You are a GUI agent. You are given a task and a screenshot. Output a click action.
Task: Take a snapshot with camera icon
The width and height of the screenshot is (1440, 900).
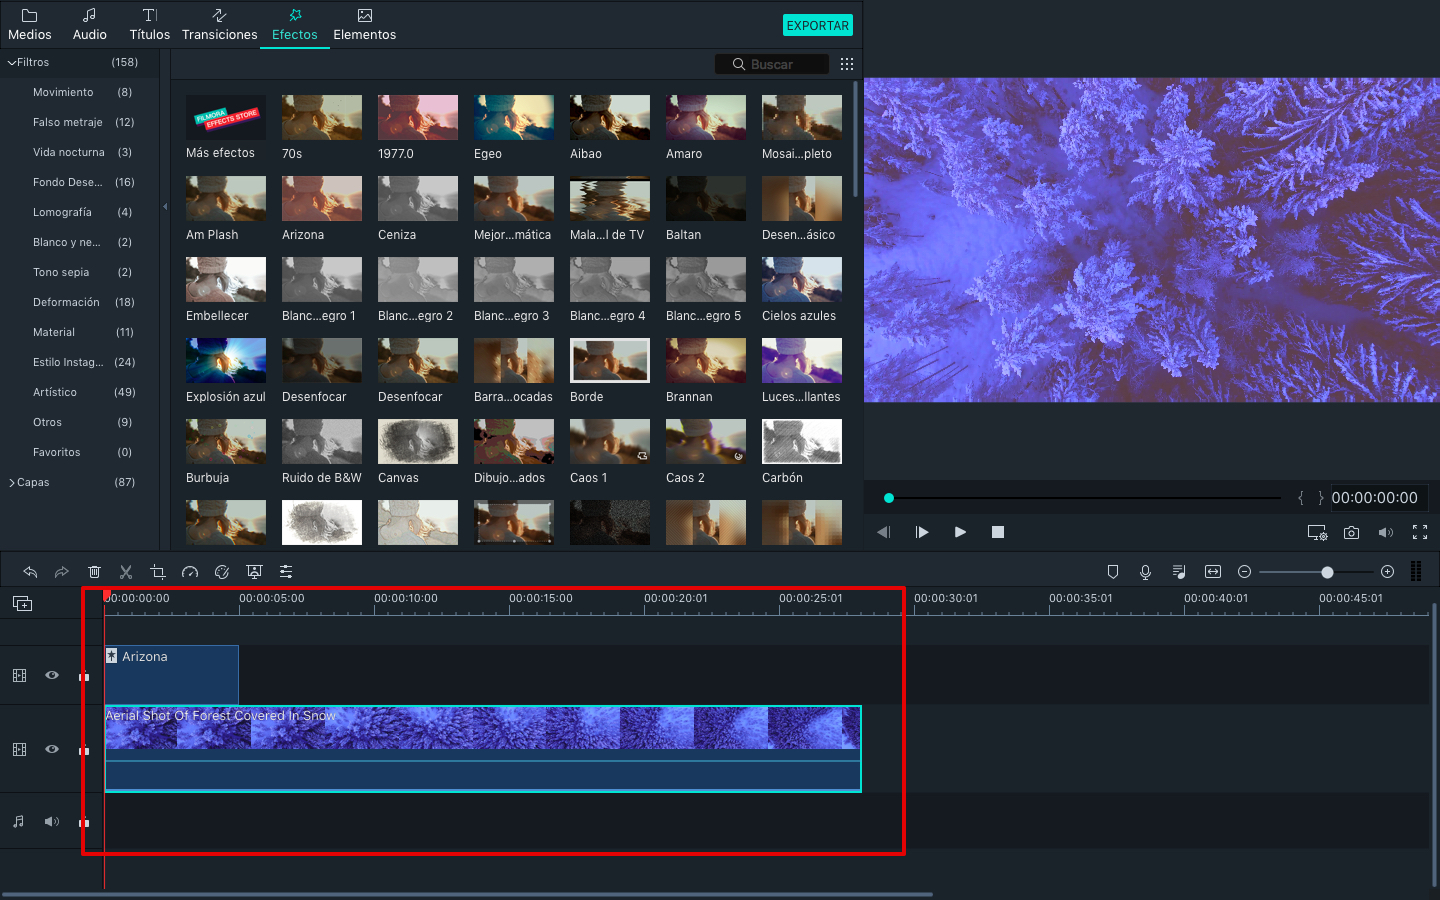pos(1351,532)
